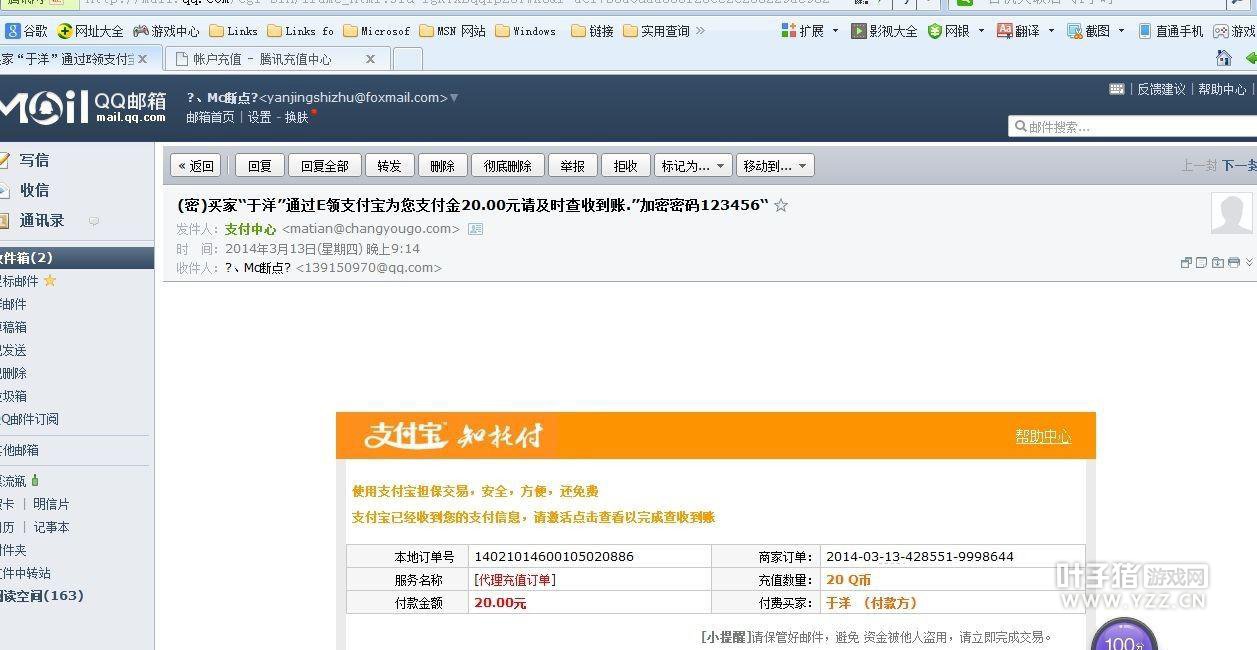The height and width of the screenshot is (650, 1257).
Task: Open the 链接 bookmark folder
Action: (x=592, y=31)
